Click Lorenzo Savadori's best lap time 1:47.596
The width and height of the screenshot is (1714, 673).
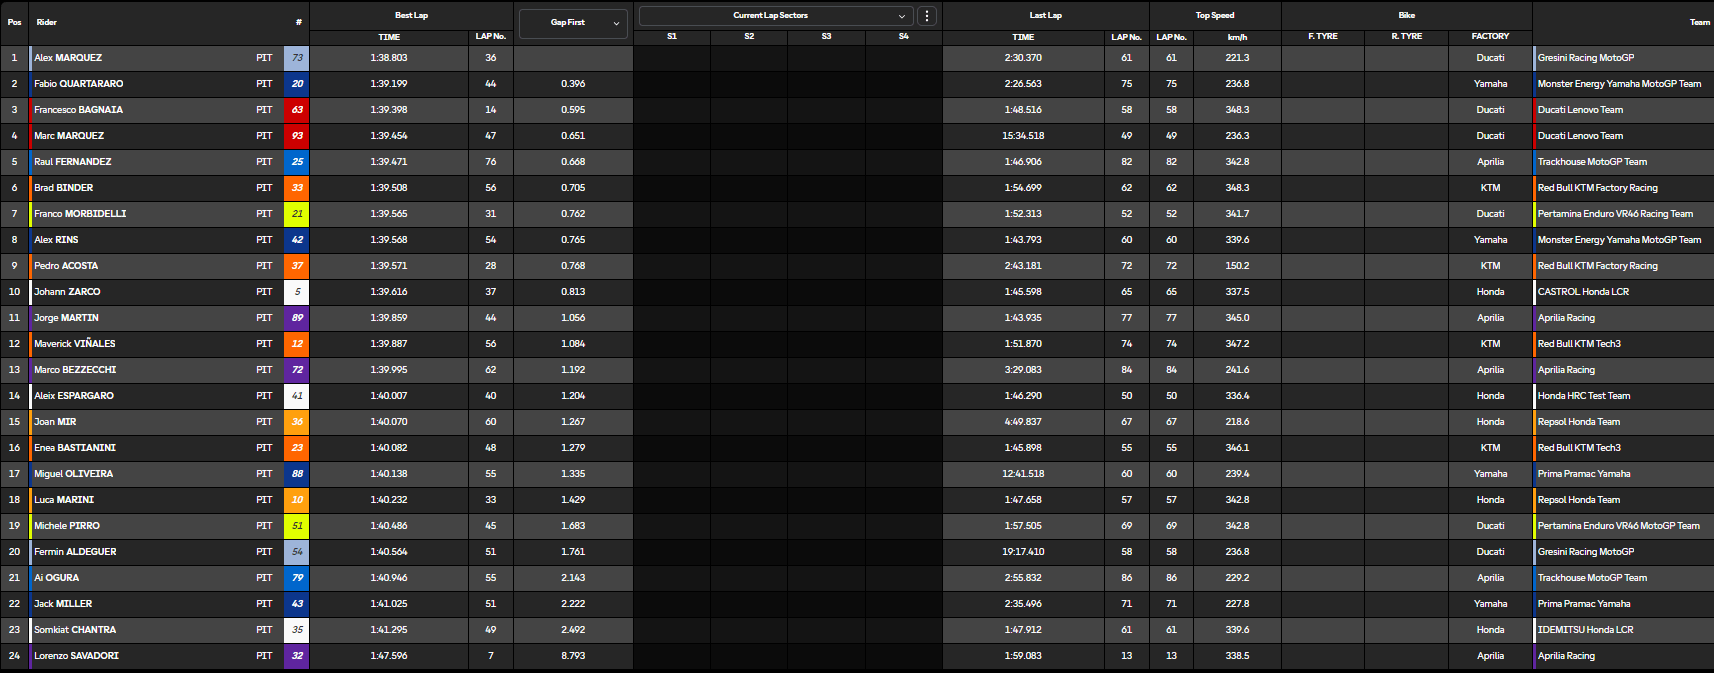pos(389,656)
